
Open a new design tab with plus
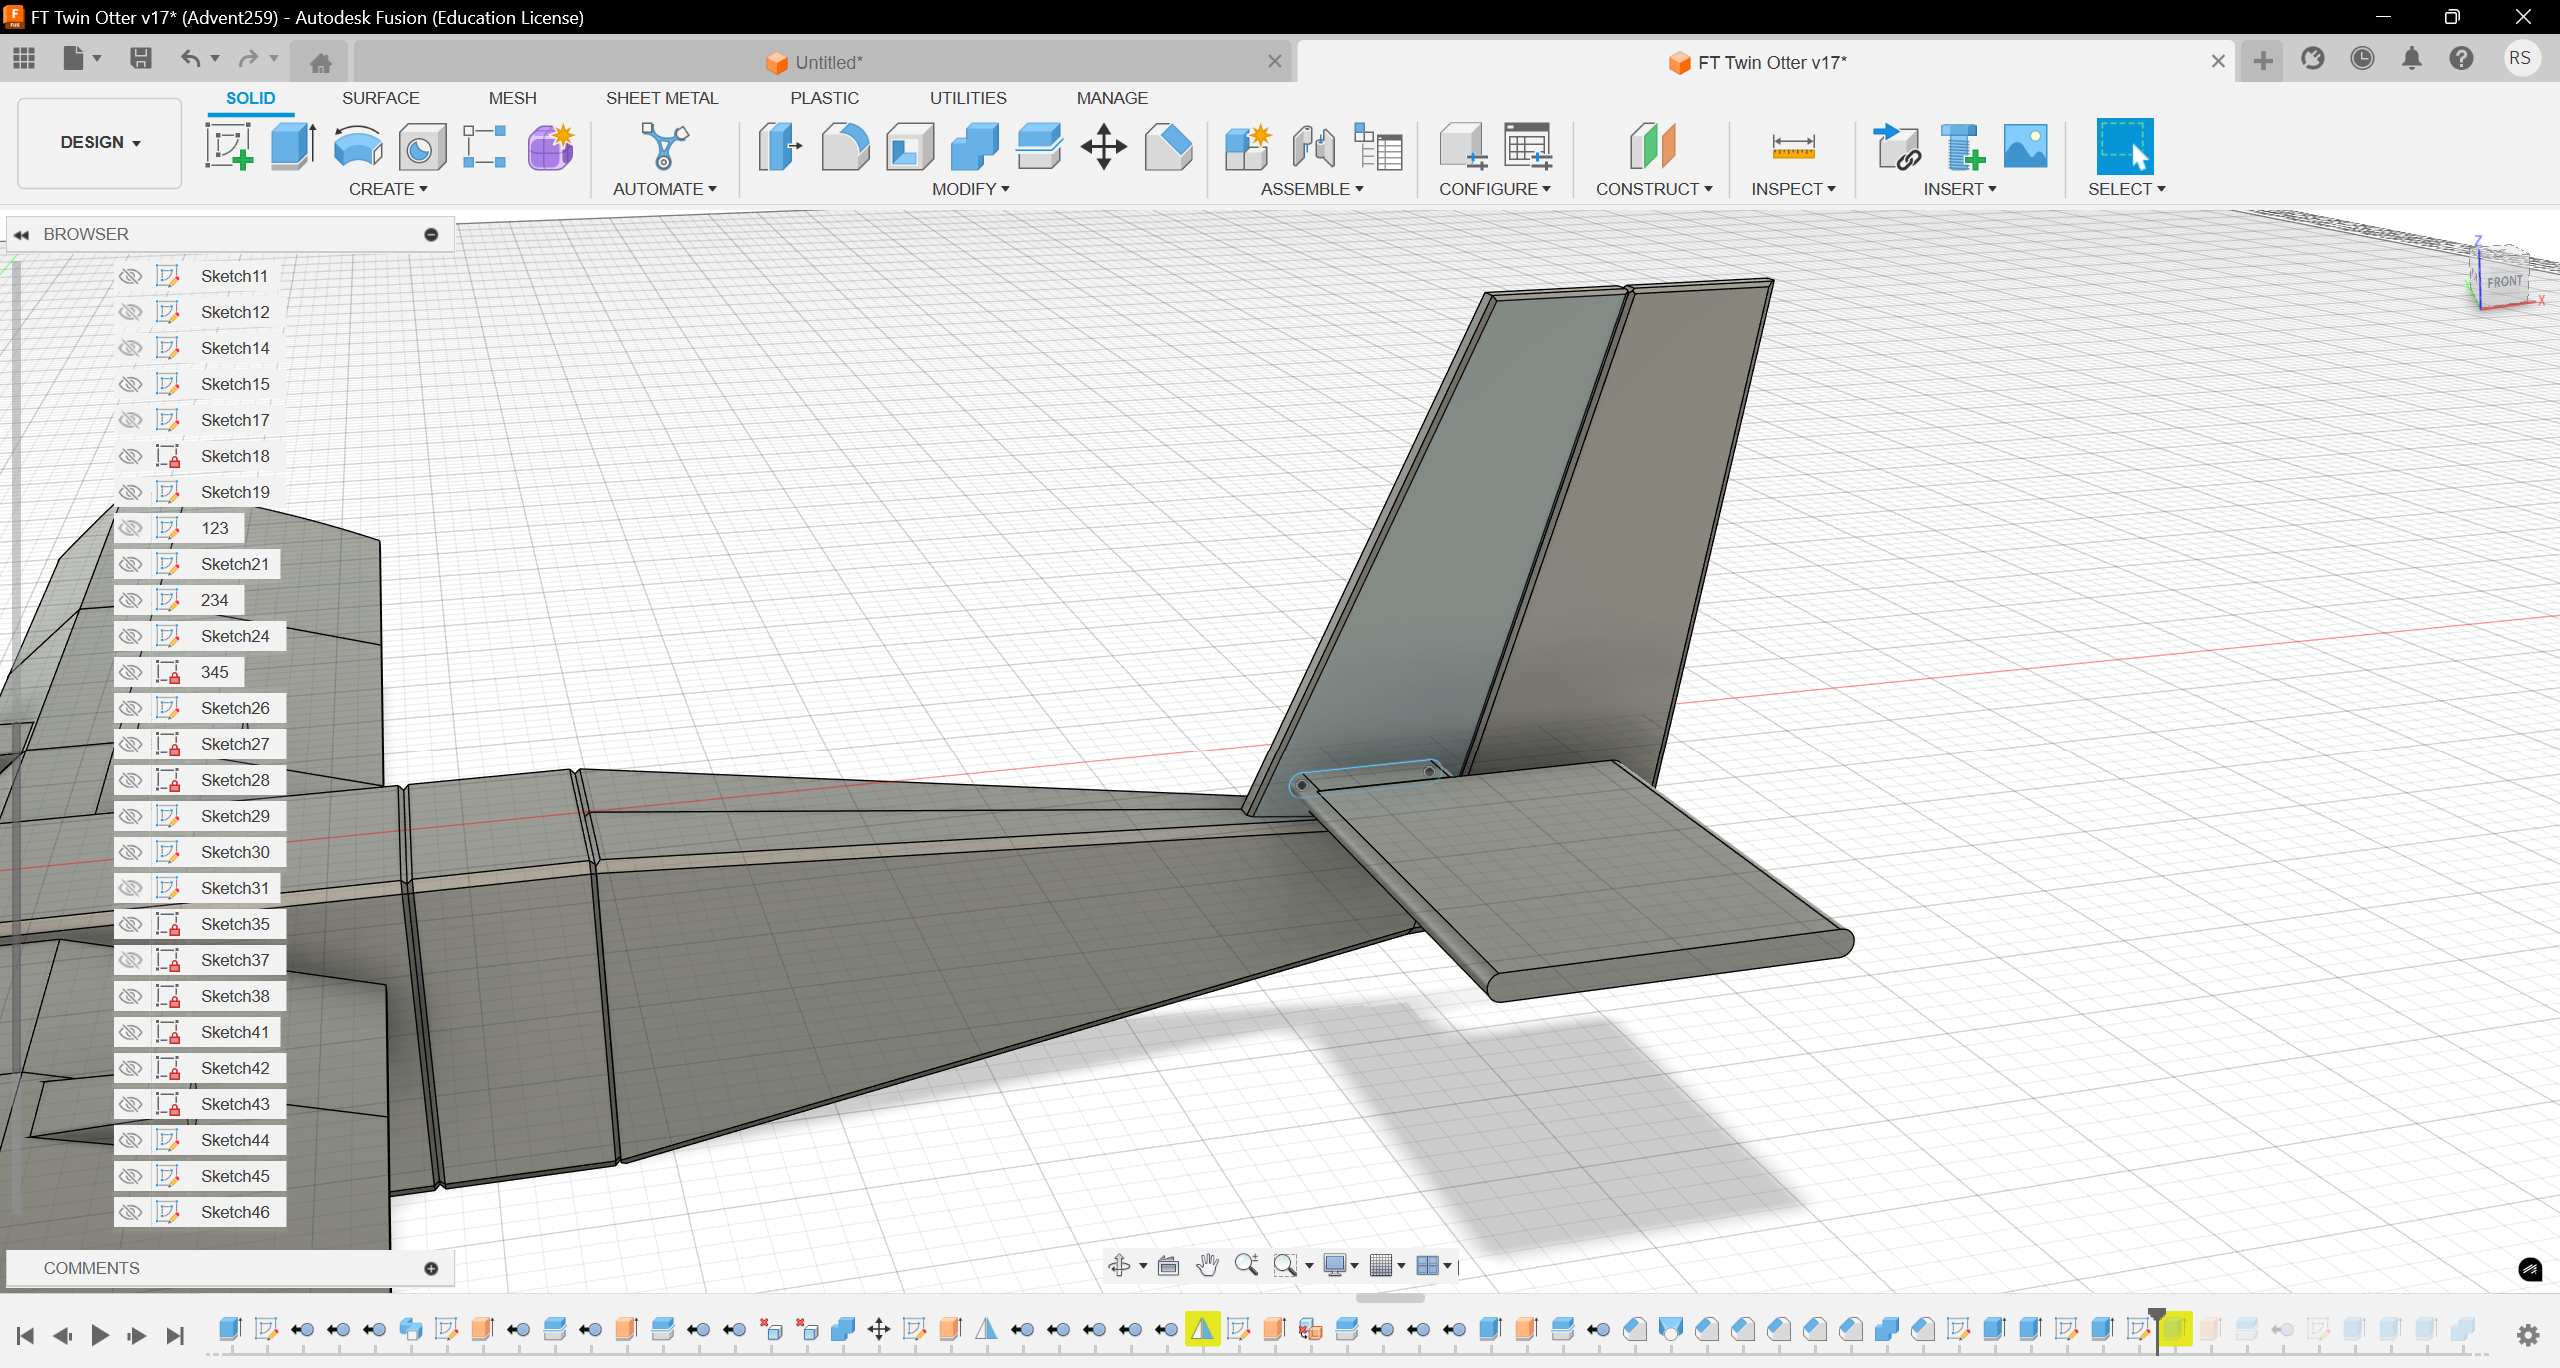[2262, 61]
